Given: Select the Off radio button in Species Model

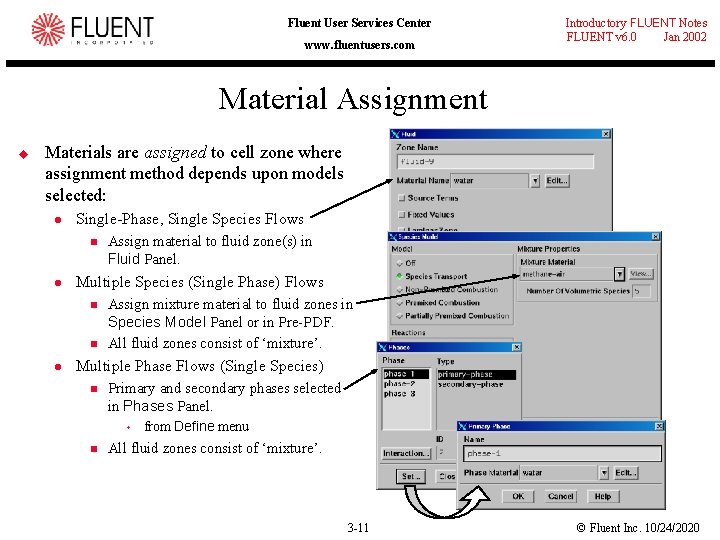Looking at the screenshot, I should tap(399, 263).
